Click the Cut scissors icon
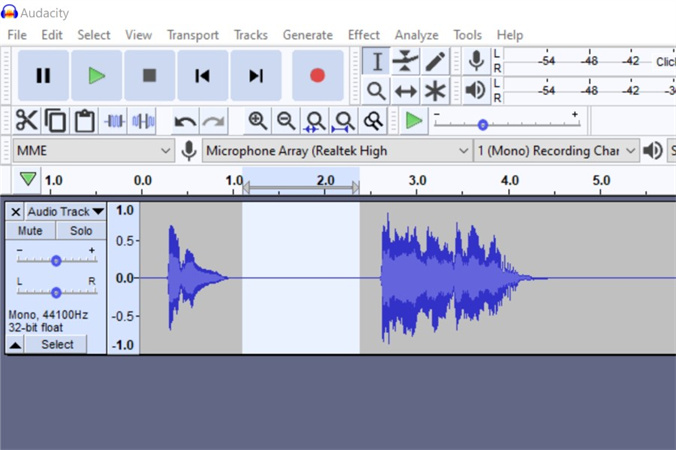 pyautogui.click(x=26, y=121)
